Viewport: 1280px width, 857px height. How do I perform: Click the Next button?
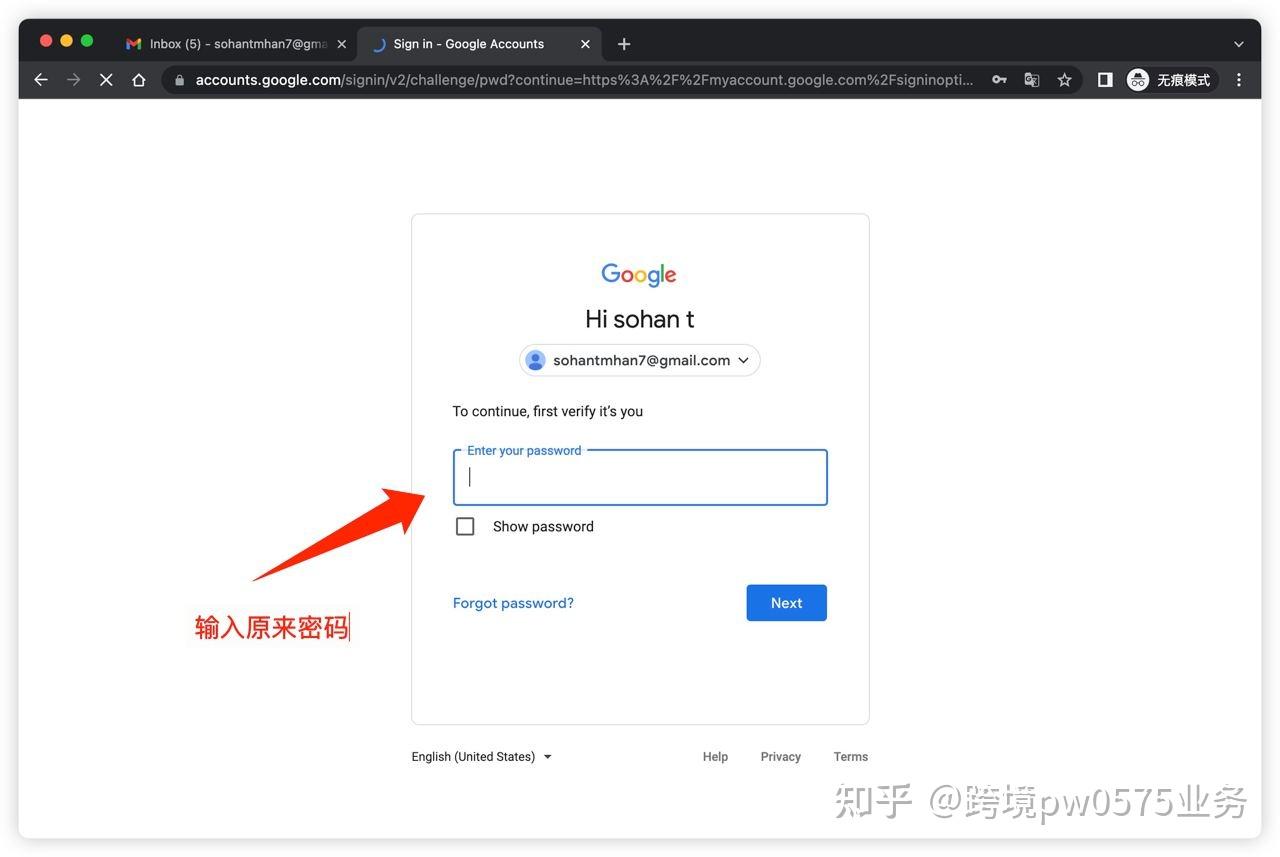(x=786, y=602)
